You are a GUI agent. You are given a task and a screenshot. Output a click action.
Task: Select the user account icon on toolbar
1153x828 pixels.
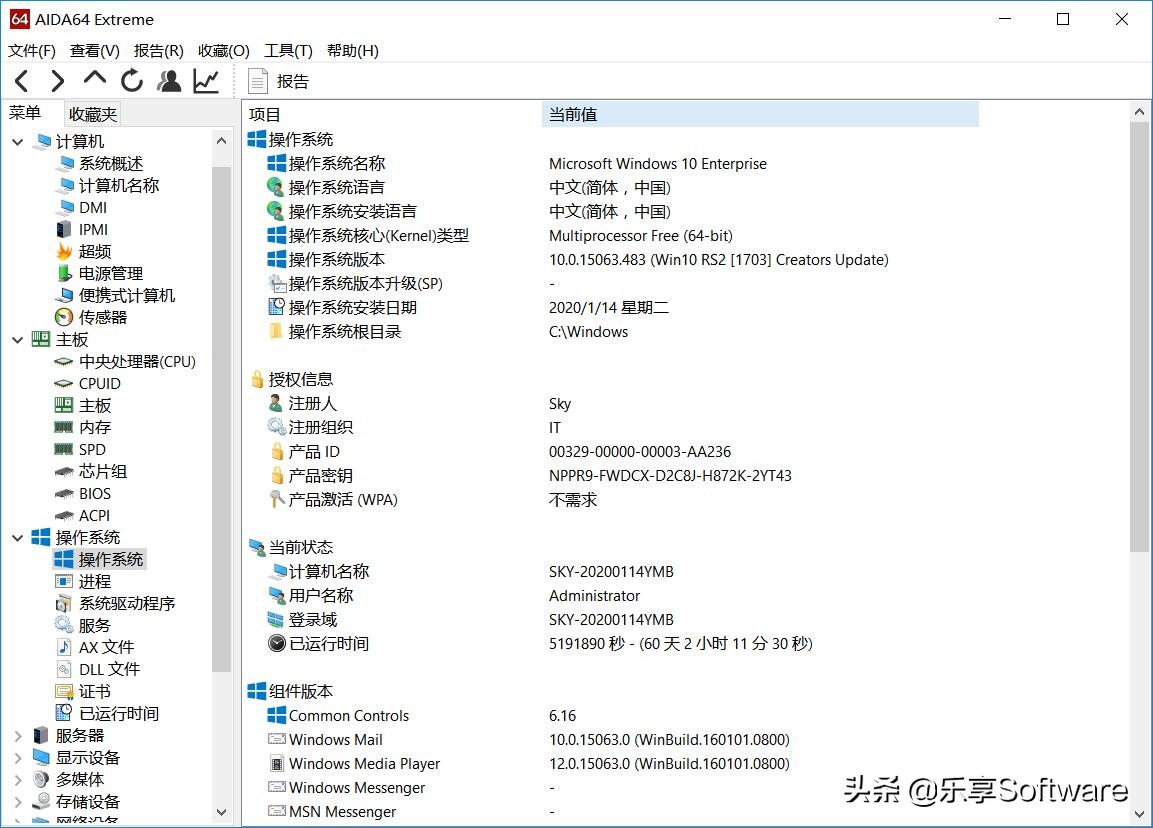coord(168,81)
